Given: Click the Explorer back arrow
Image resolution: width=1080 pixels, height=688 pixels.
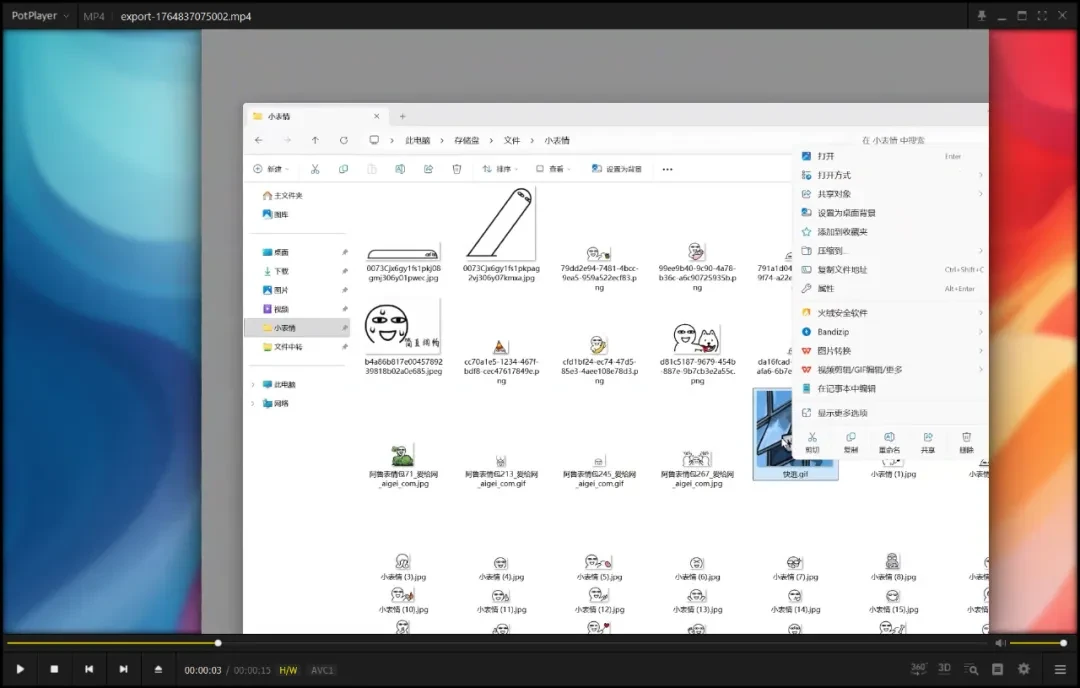Looking at the screenshot, I should click(x=259, y=140).
